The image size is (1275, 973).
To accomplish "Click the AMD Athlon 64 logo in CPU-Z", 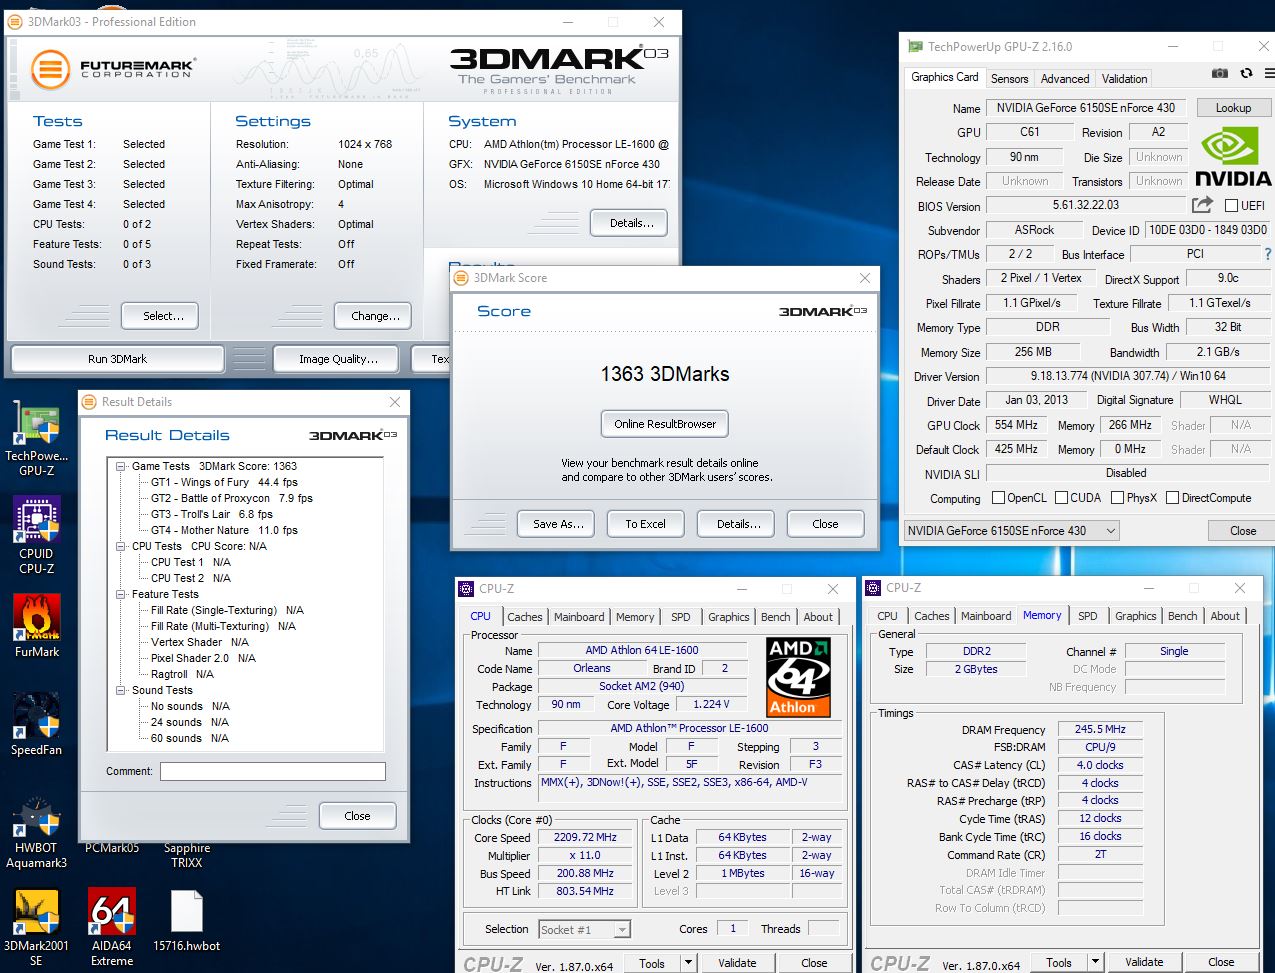I will [799, 679].
